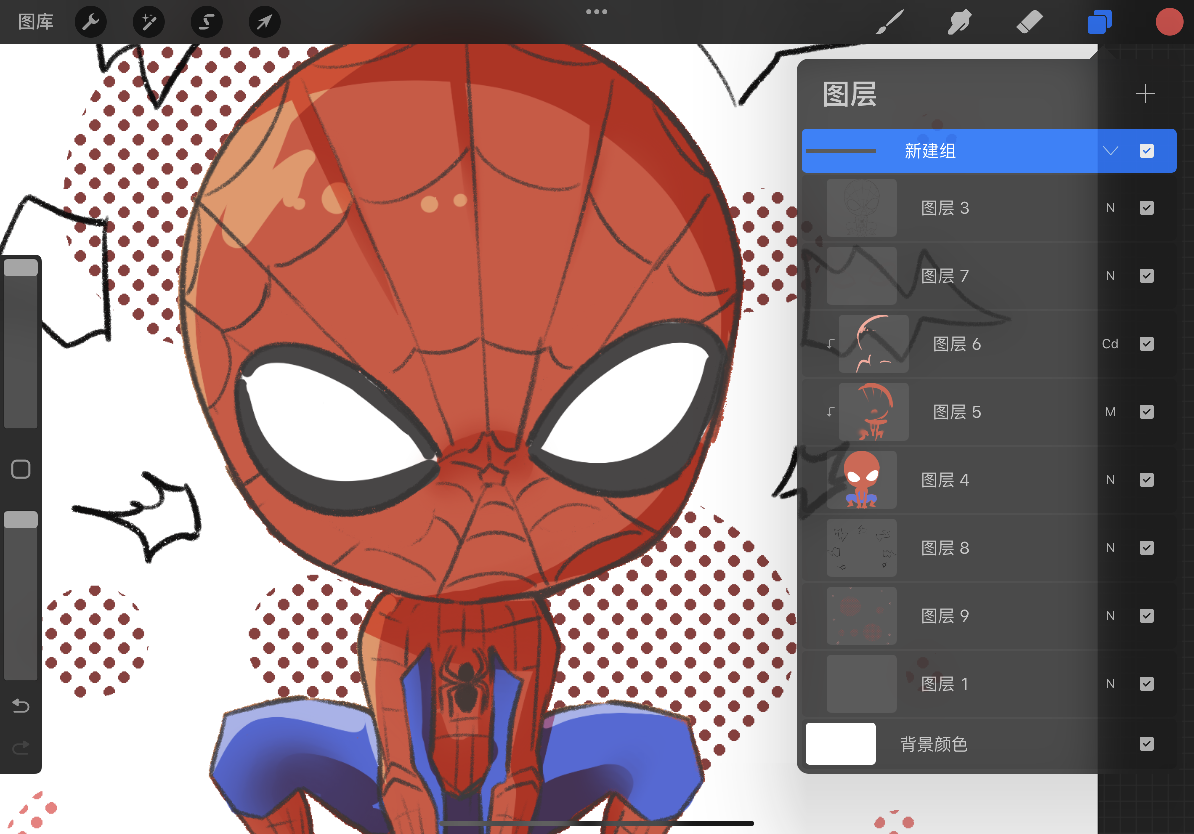Click white background color swatch

(841, 744)
